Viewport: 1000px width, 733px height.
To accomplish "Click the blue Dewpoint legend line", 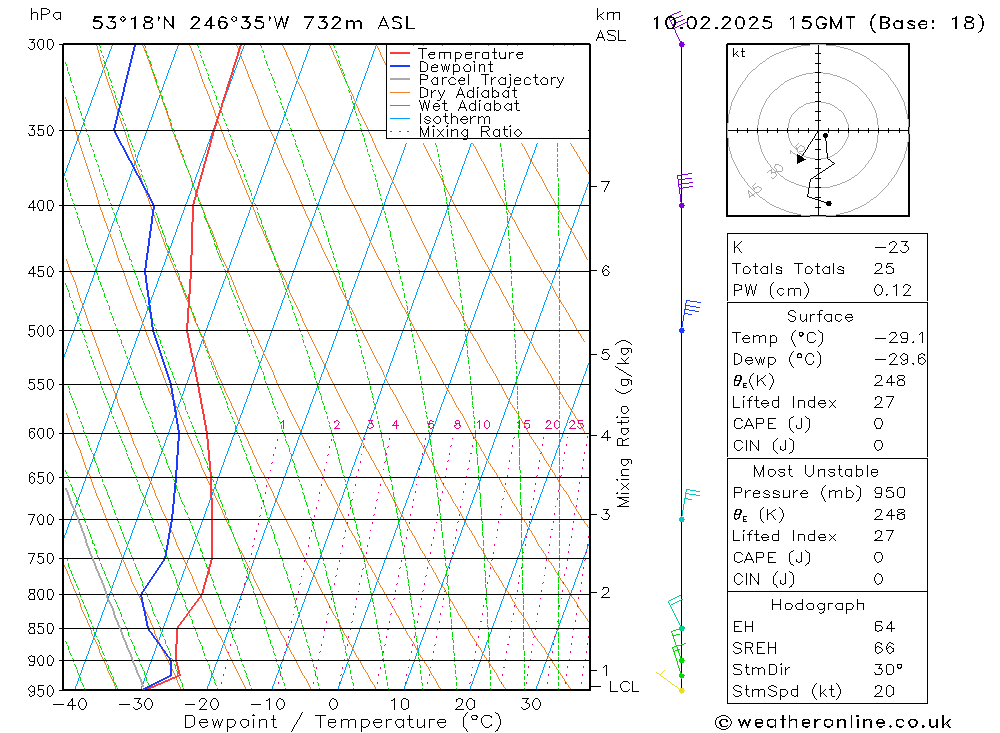I will coord(400,66).
